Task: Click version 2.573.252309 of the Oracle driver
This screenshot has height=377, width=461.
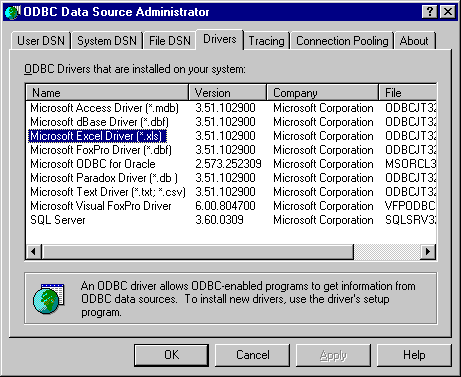Action: [228, 164]
